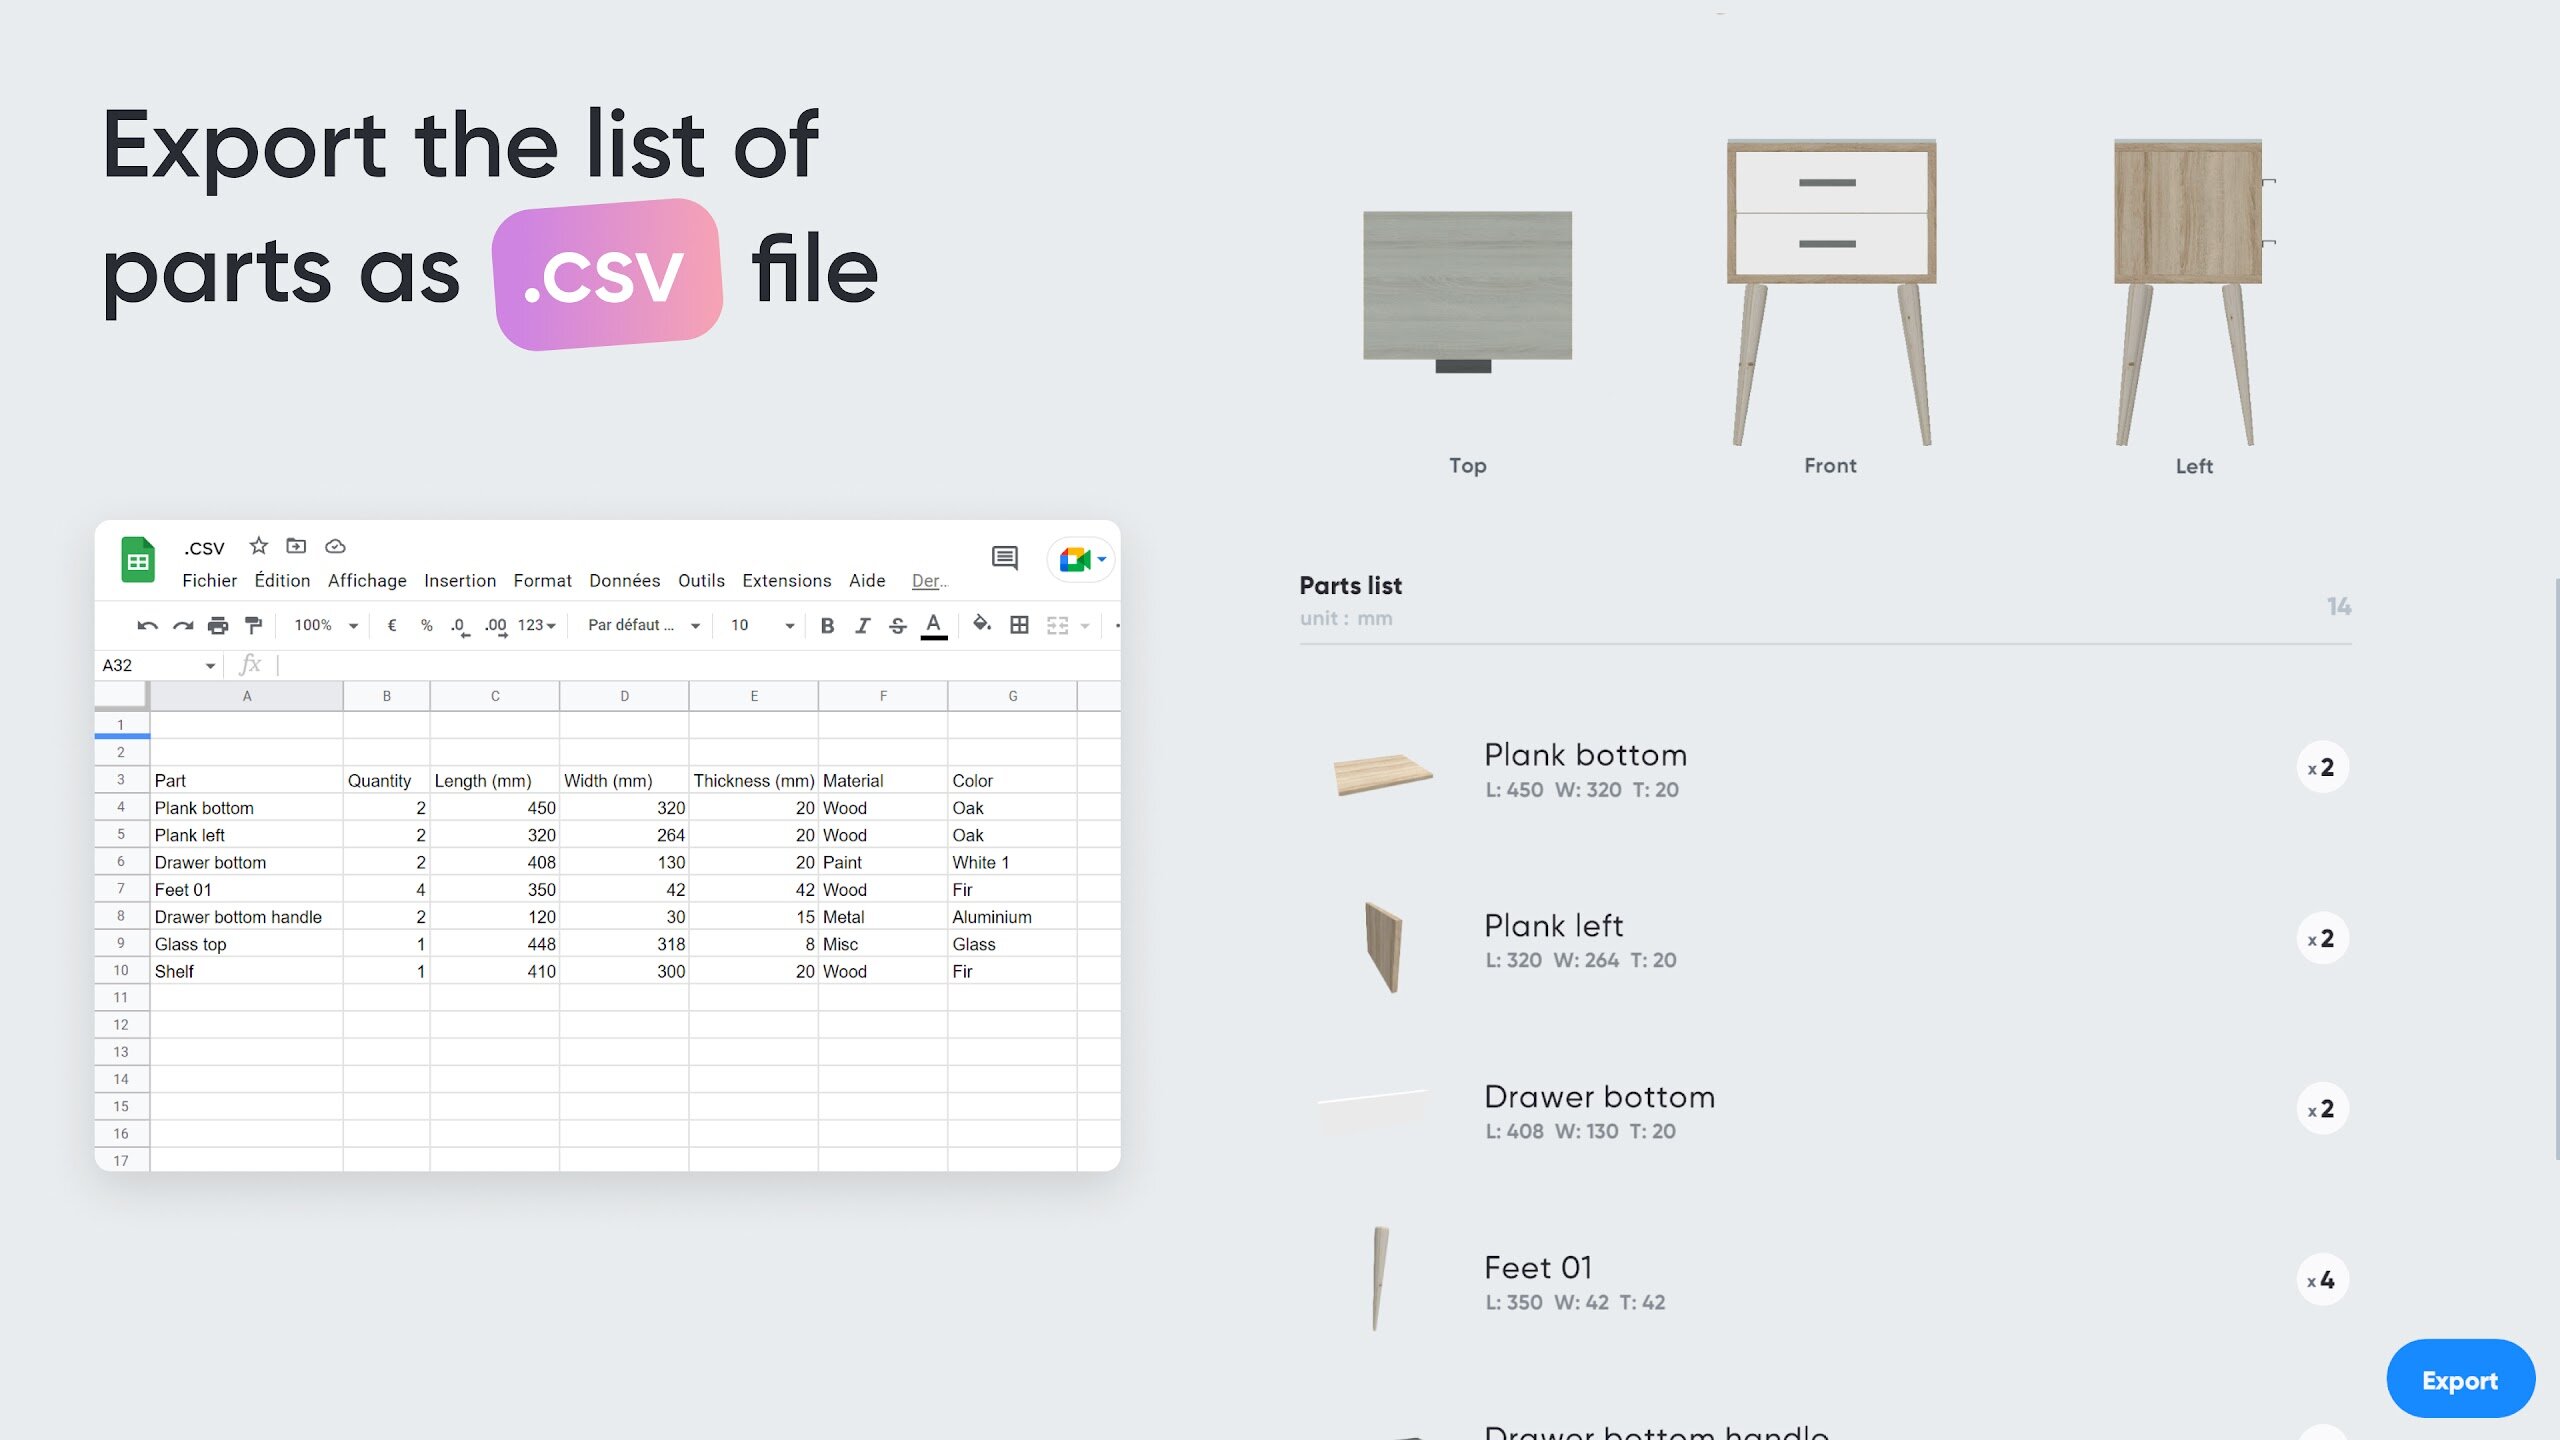The image size is (2560, 1440).
Task: Star the .csv spreadsheet
Action: coord(259,546)
